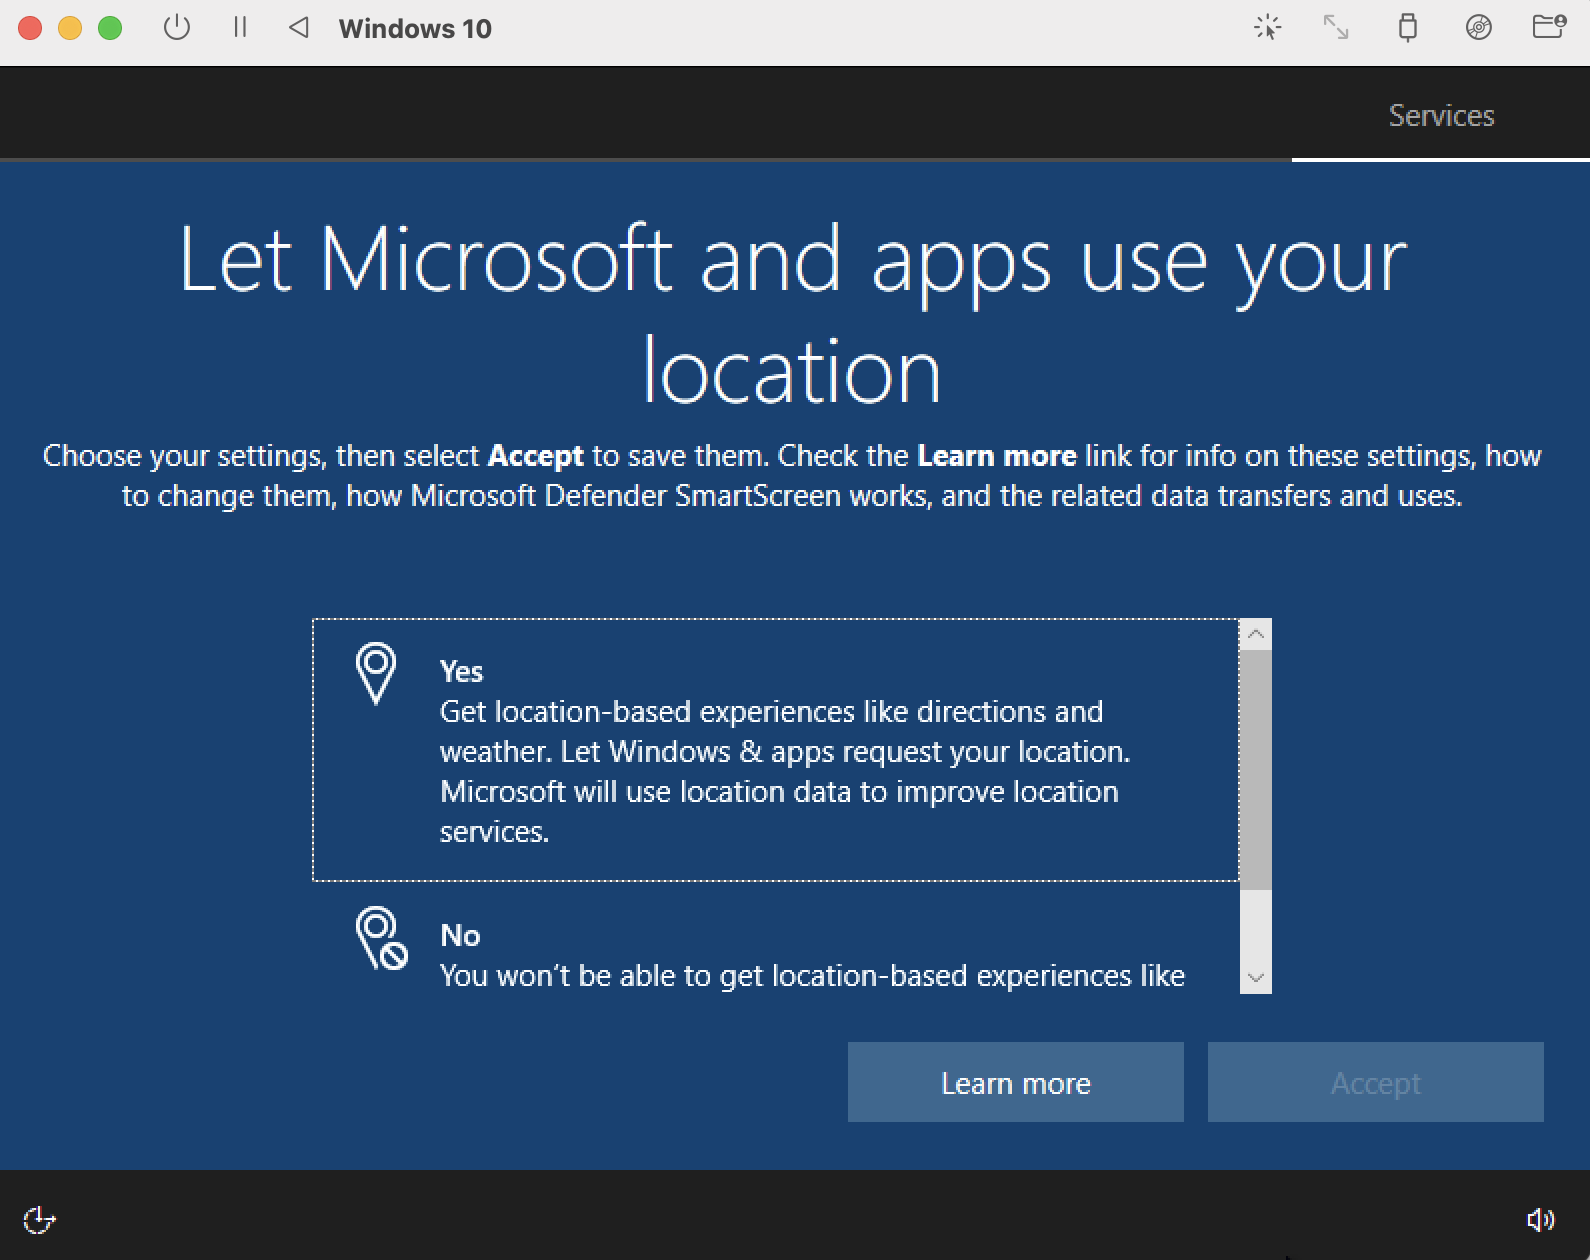Open Ease of Access icon at bottom left

tap(39, 1220)
